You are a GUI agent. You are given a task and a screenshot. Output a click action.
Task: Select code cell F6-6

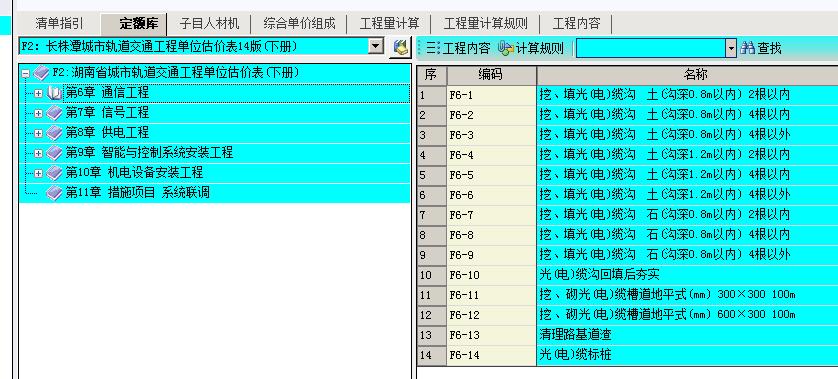pos(491,195)
